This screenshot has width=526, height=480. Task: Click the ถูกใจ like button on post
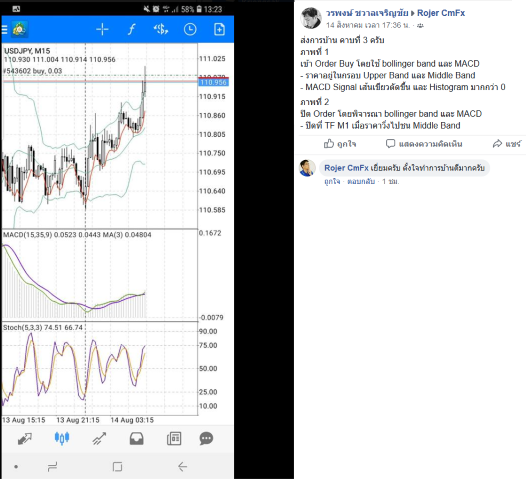pos(340,144)
